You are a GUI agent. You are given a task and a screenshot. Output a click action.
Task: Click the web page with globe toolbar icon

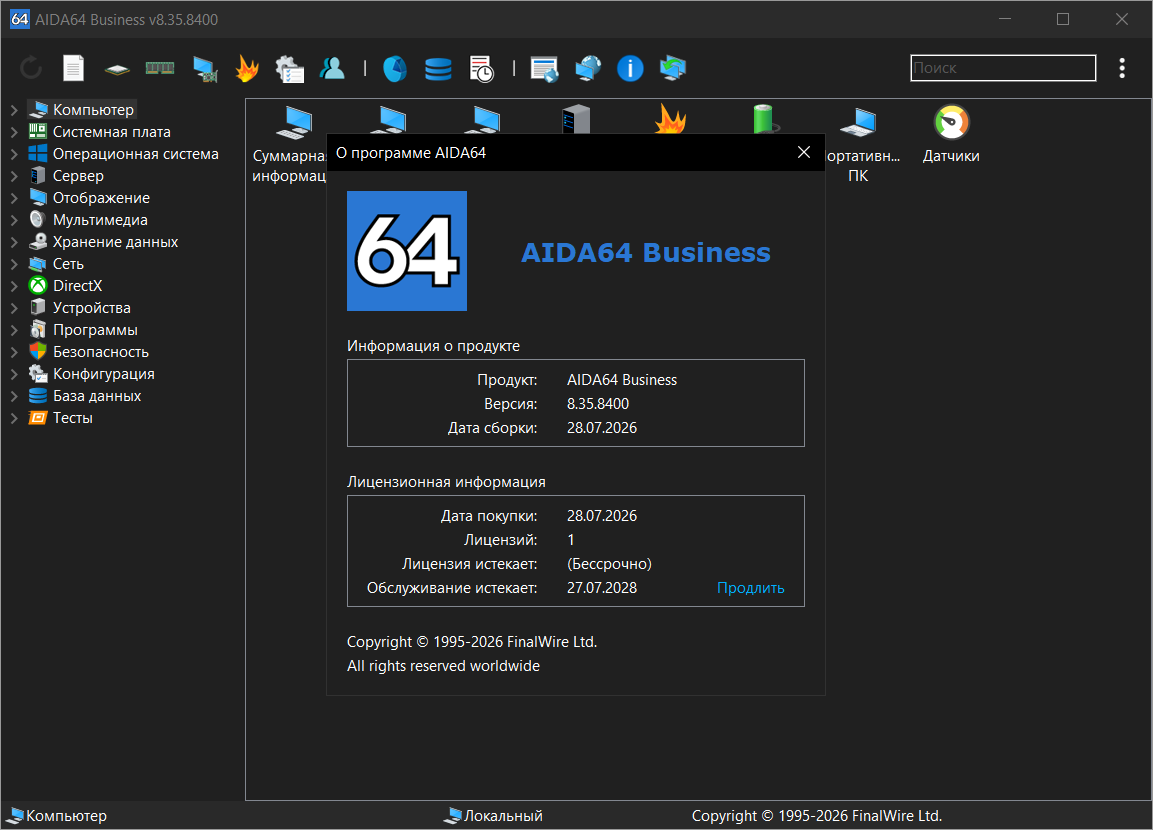pos(544,69)
